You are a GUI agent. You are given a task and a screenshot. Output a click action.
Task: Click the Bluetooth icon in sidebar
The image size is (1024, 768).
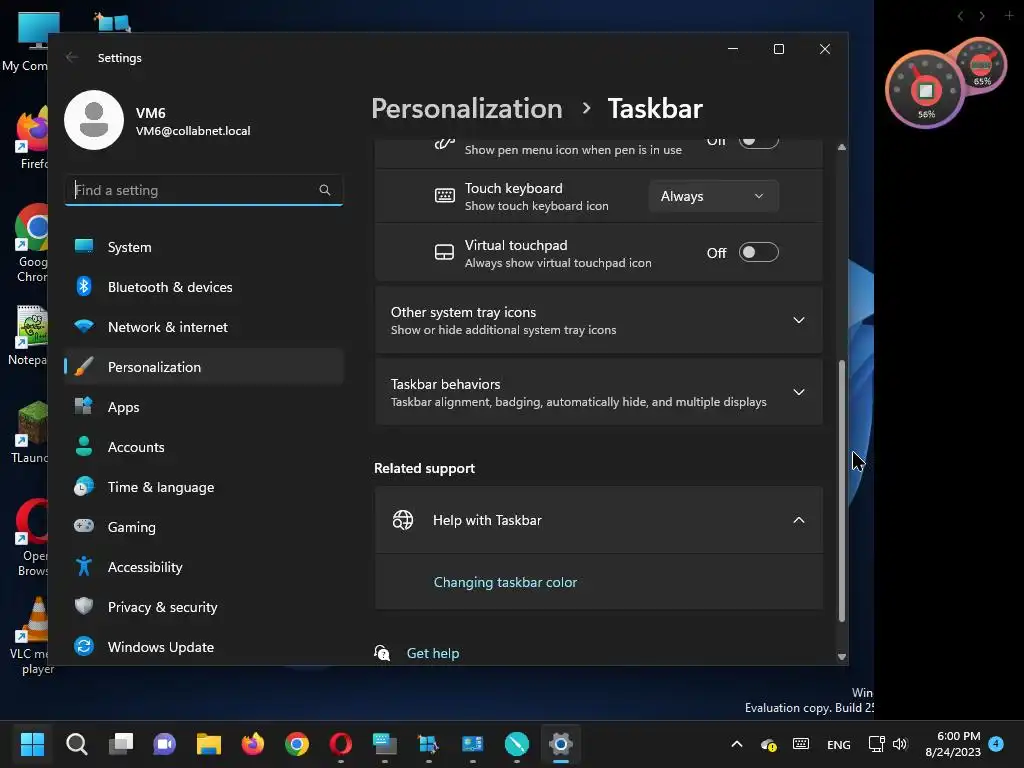tap(84, 286)
